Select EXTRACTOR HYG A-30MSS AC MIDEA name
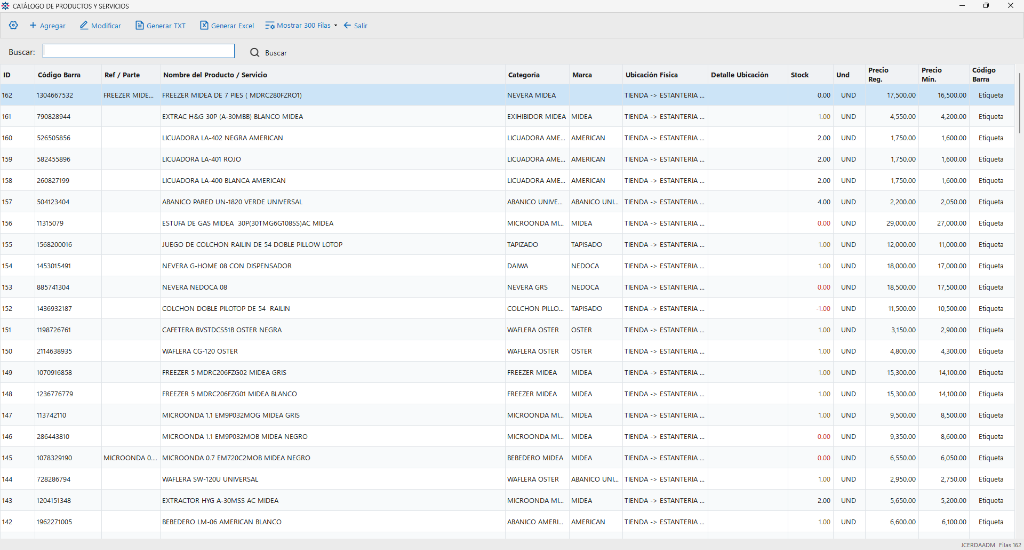The width and height of the screenshot is (1024, 550). 220,500
